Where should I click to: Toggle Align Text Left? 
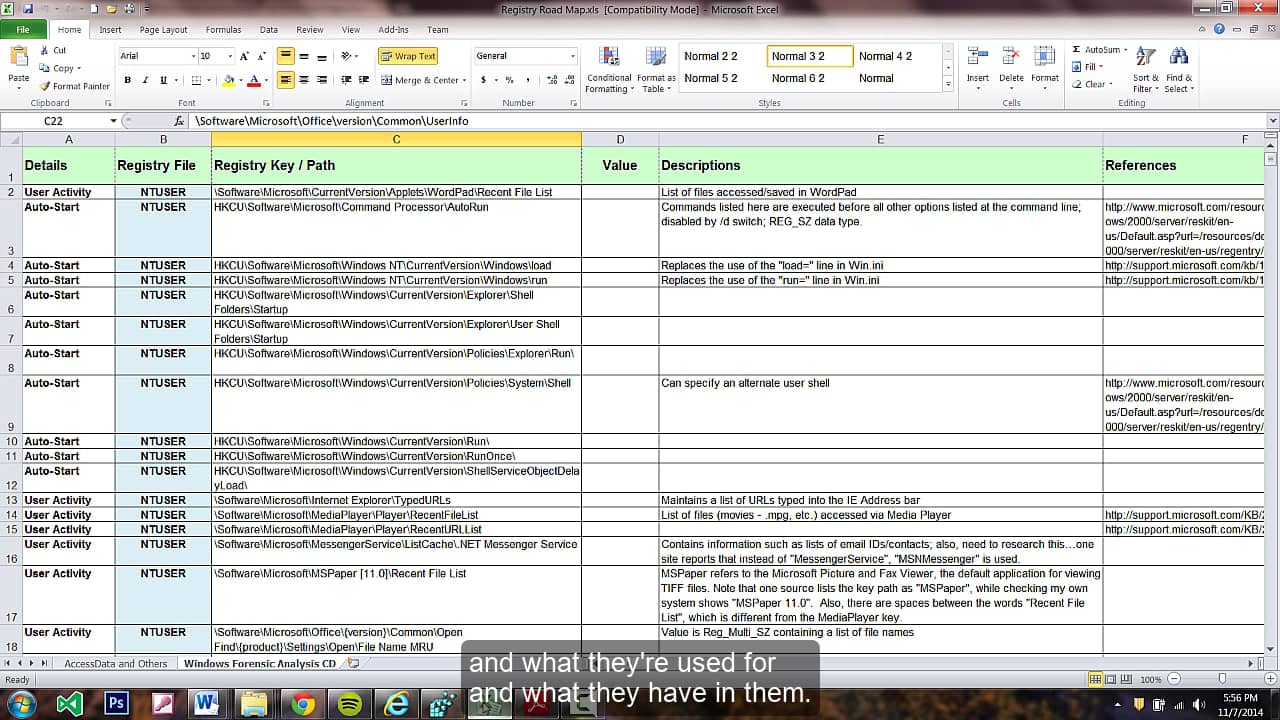[x=286, y=80]
